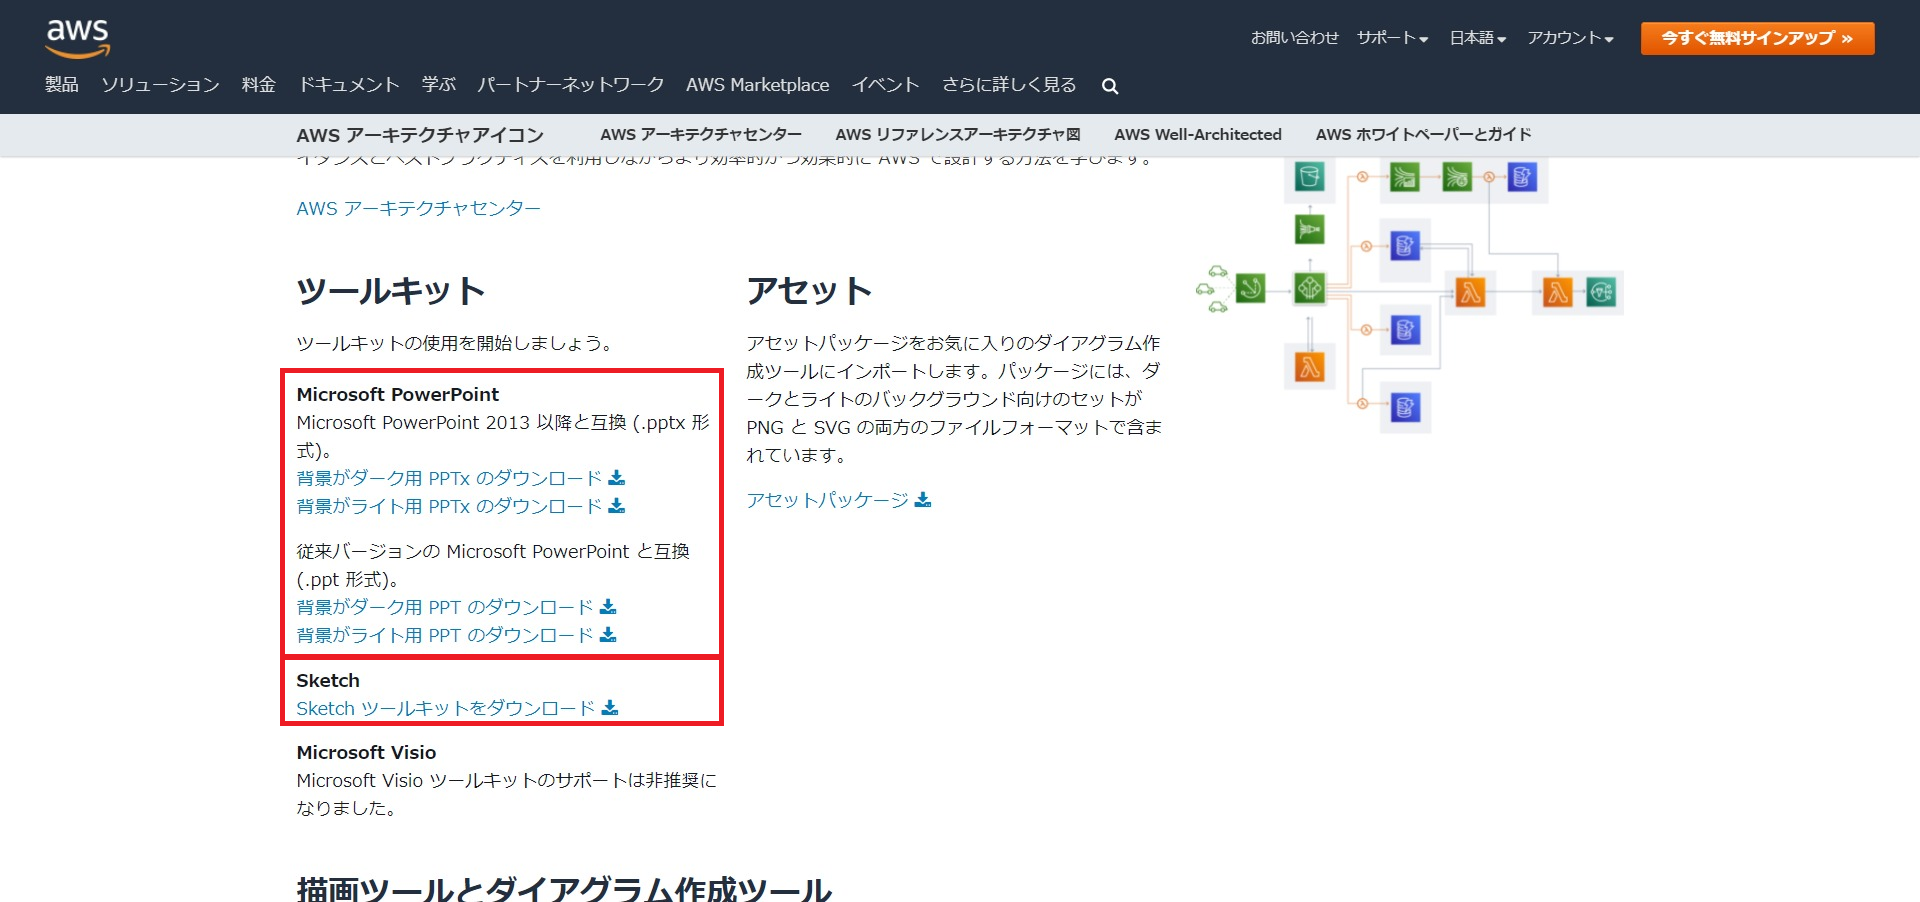Viewport: 1920px width, 902px height.
Task: Open the サポート dropdown
Action: 1392,38
